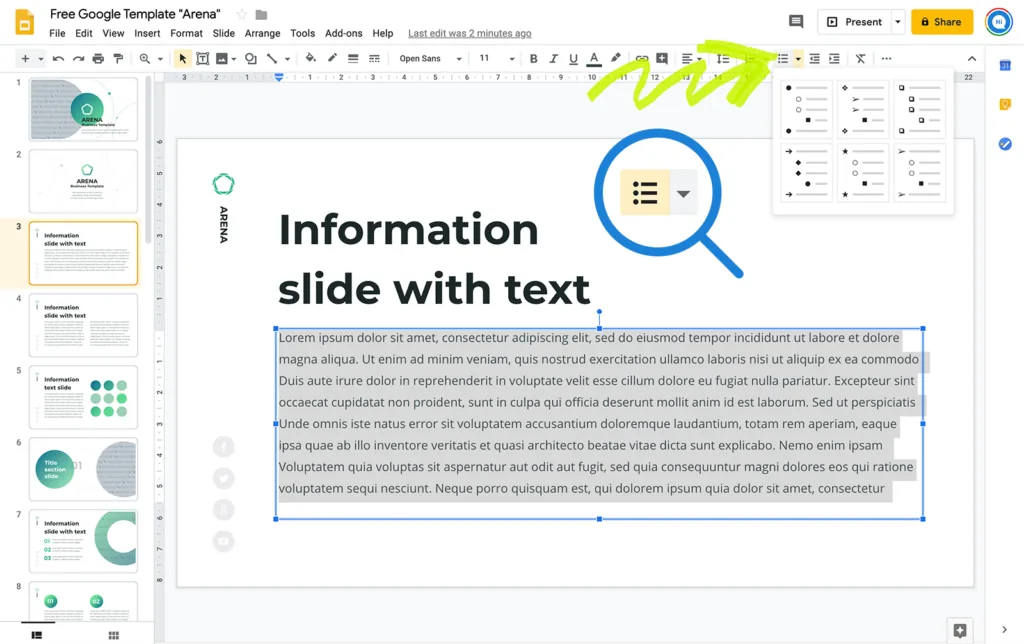Open the line type dropdown arrow

point(287,59)
